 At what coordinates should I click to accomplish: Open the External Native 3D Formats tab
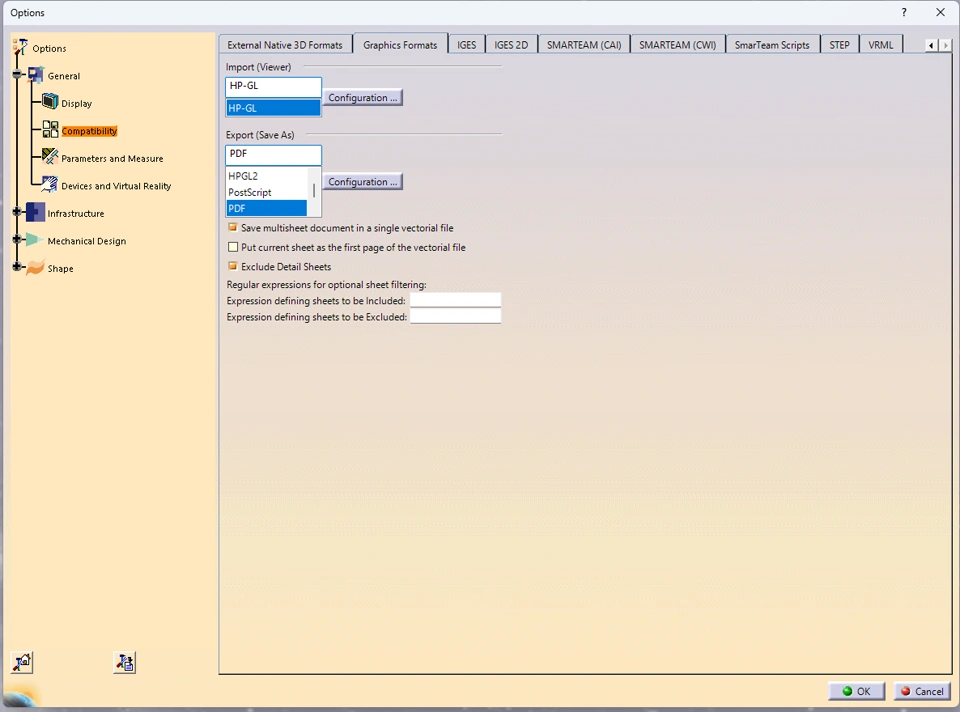[284, 45]
